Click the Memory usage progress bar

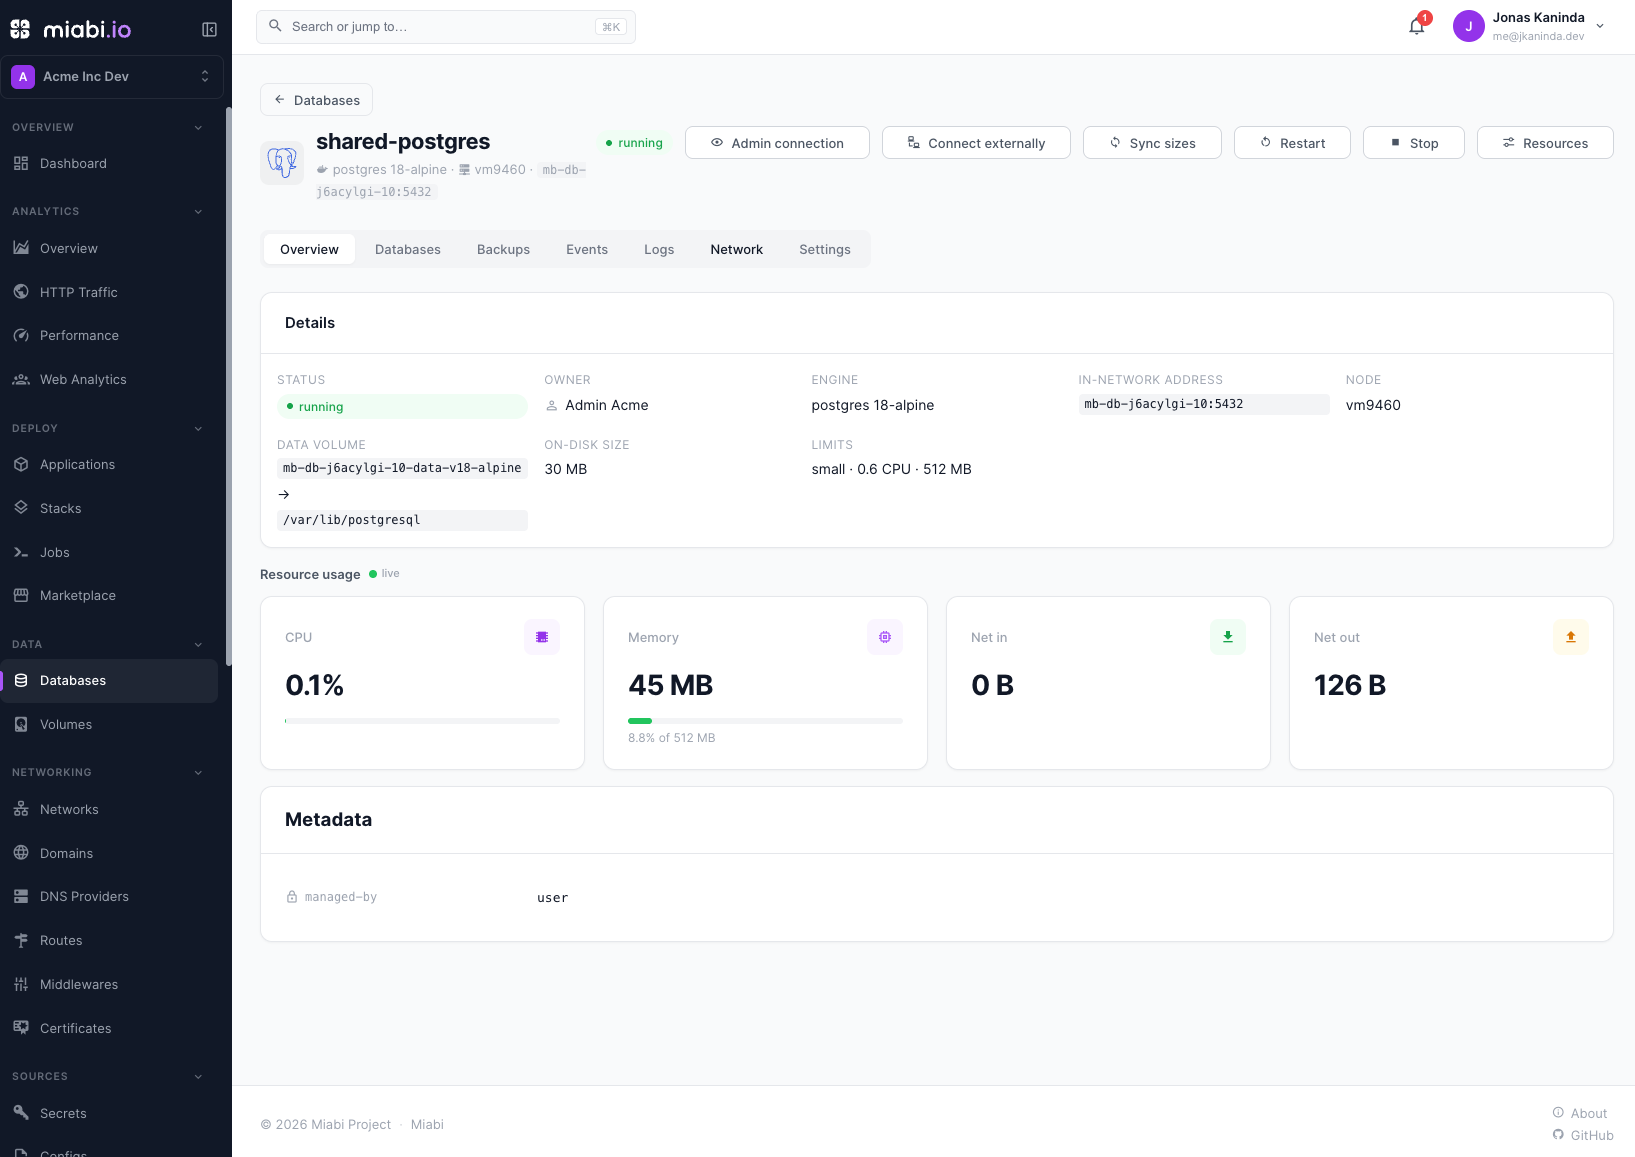pos(765,721)
